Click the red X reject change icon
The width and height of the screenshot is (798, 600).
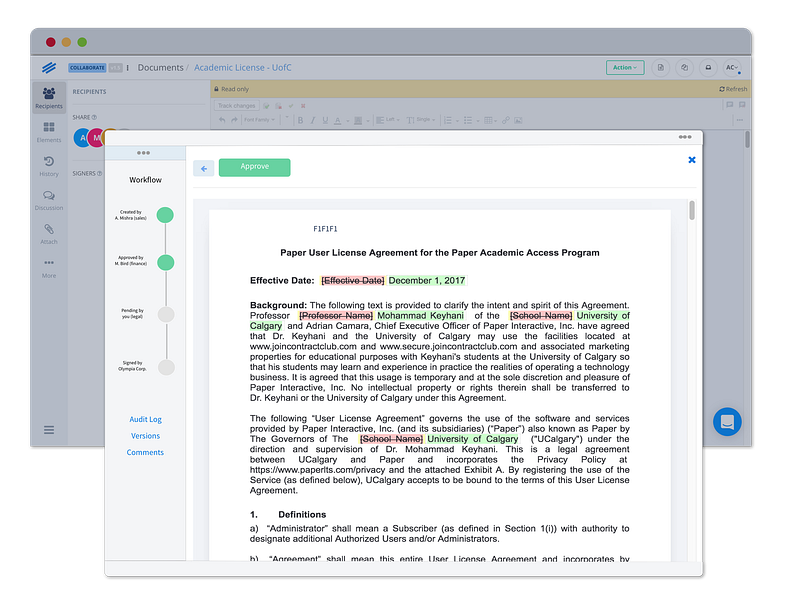tap(303, 106)
